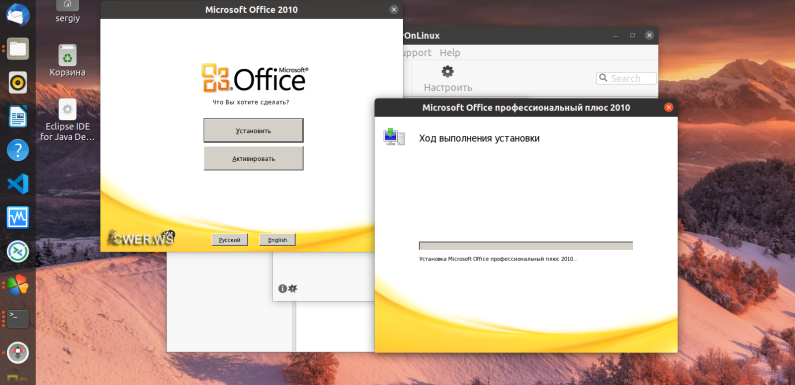The width and height of the screenshot is (795, 385).
Task: Close the Microsoft Office 2010 window
Action: point(394,10)
